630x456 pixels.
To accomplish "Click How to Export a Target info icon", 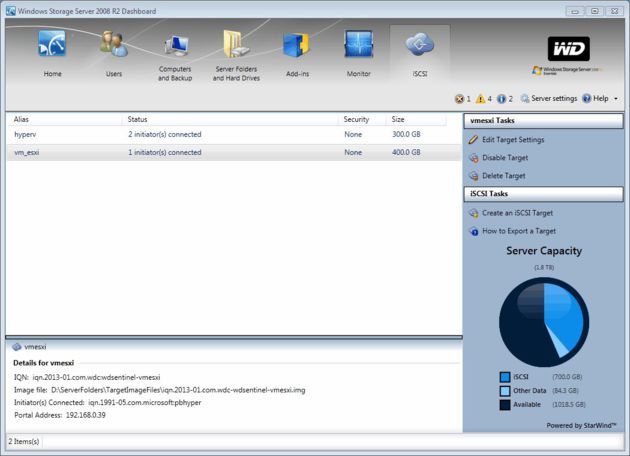I will (474, 231).
